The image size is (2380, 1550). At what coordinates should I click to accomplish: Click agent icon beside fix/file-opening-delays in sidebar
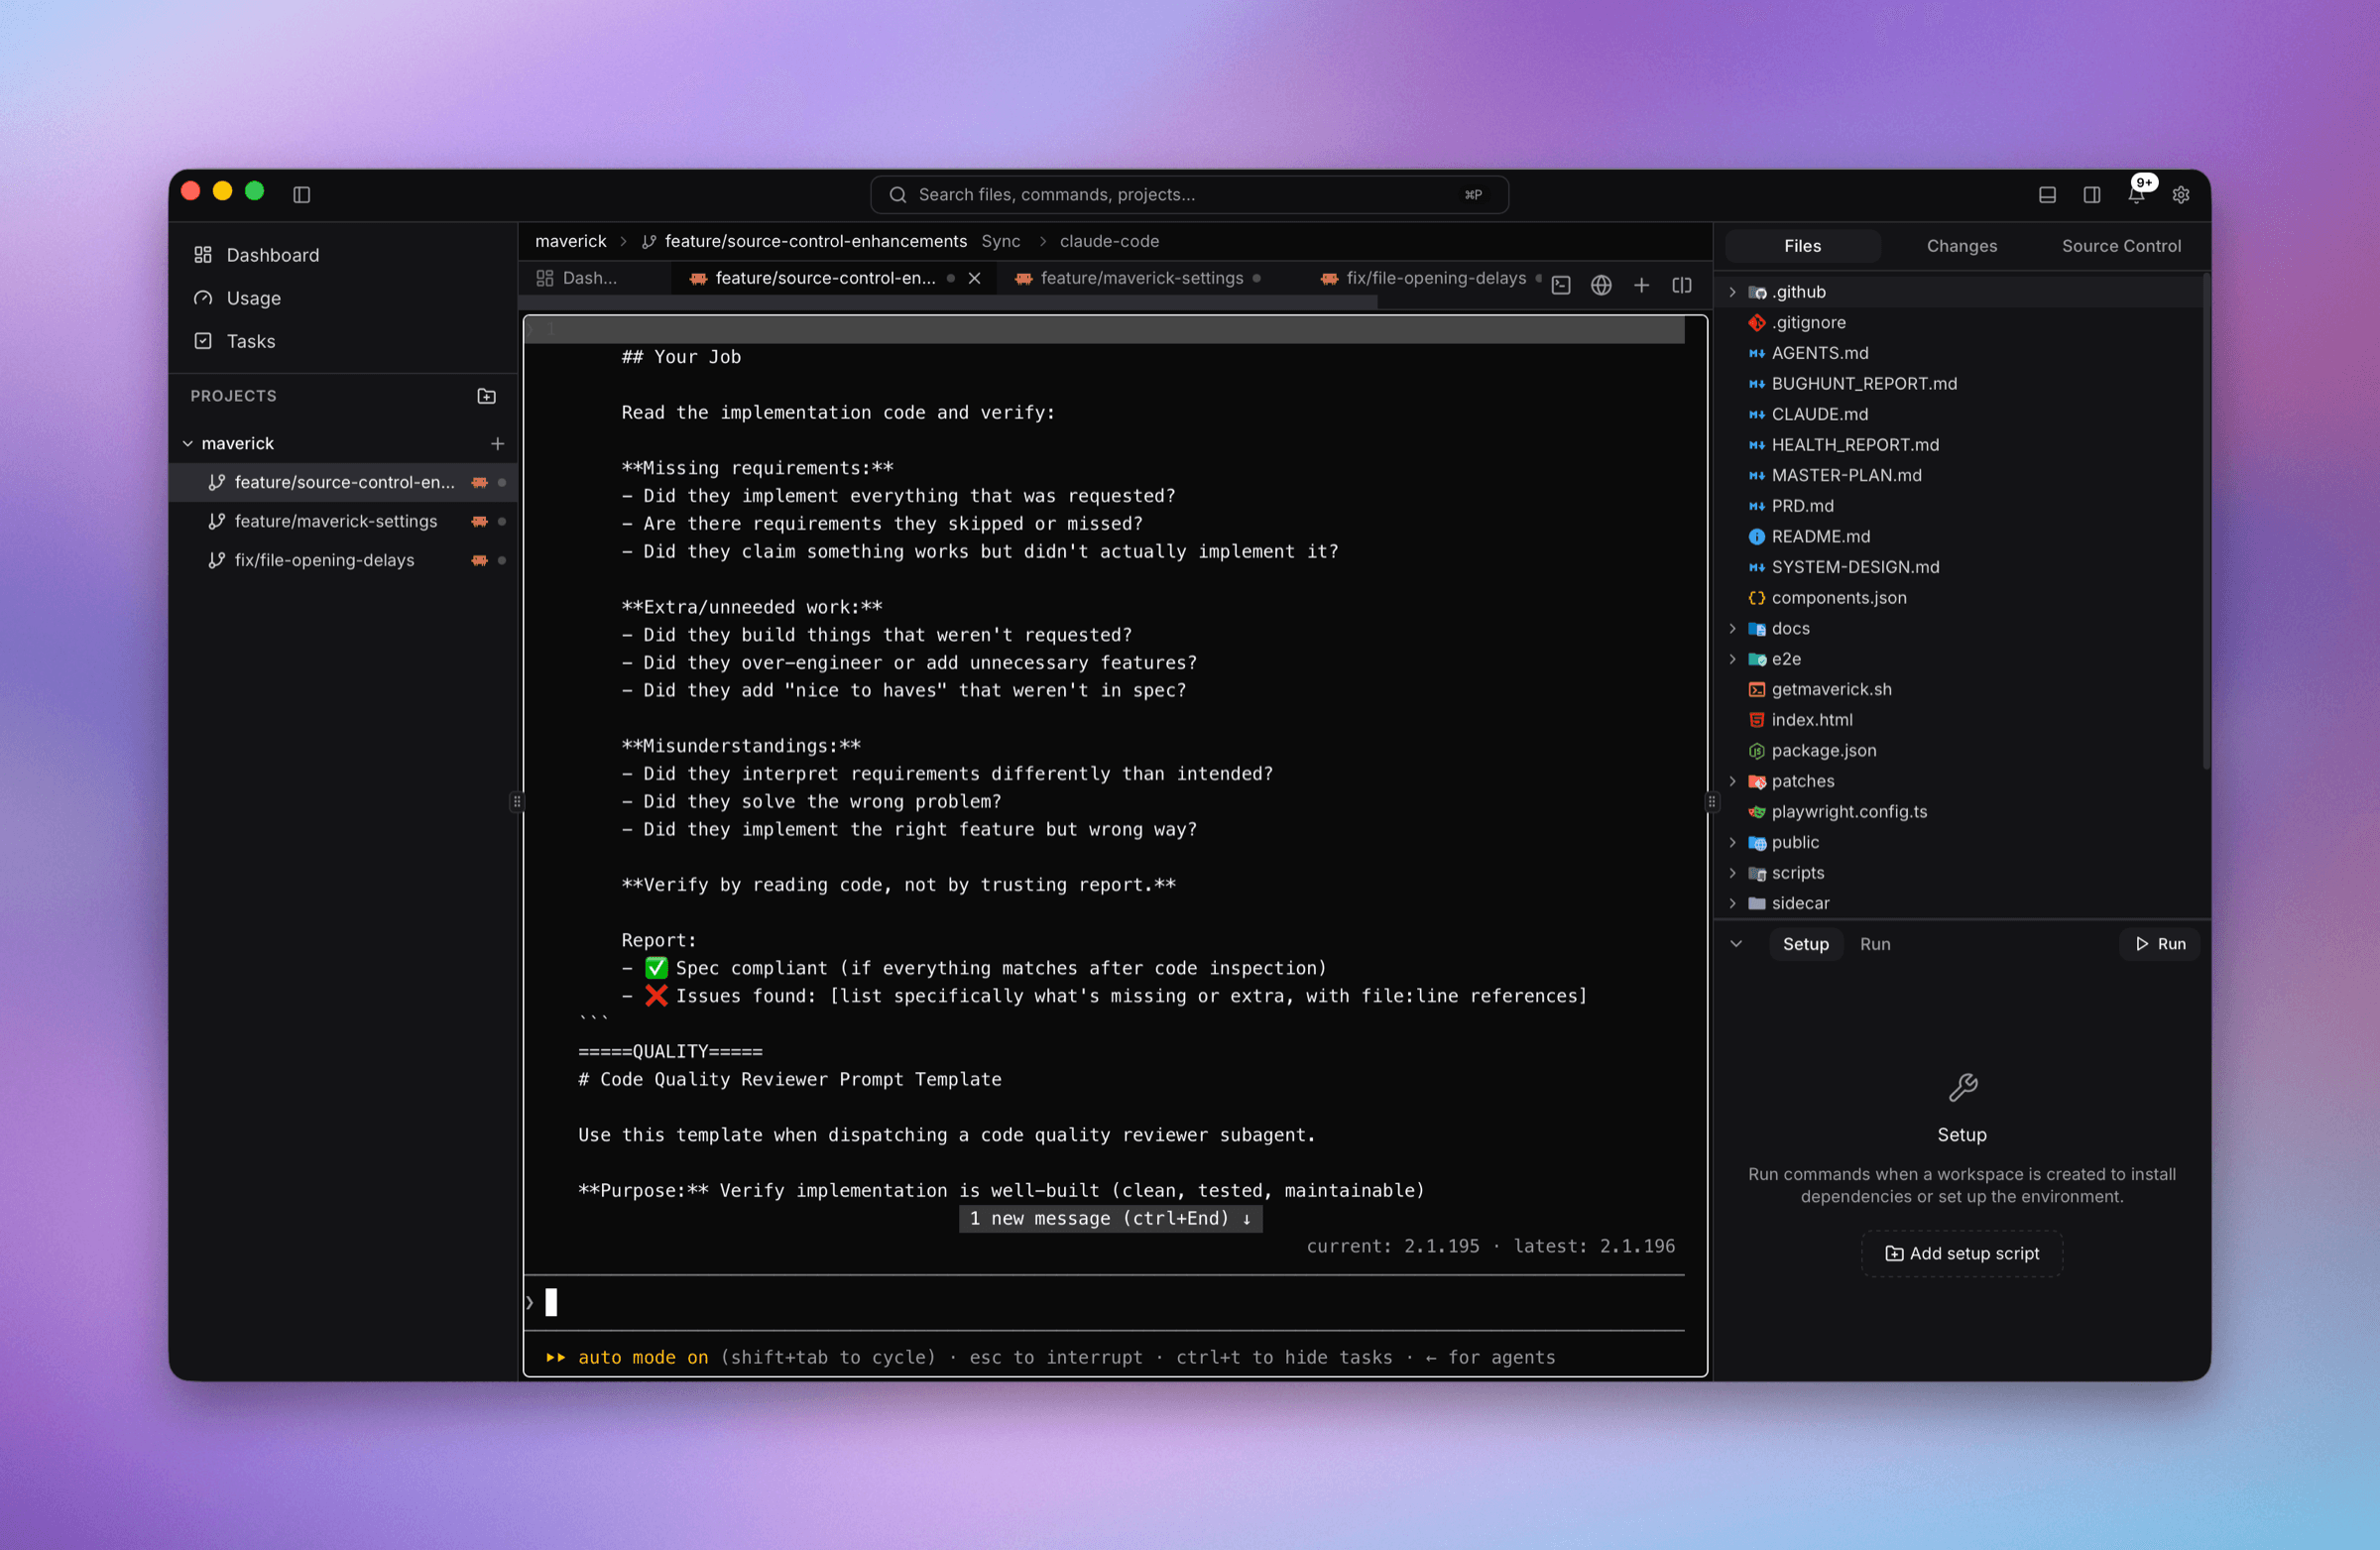point(480,560)
